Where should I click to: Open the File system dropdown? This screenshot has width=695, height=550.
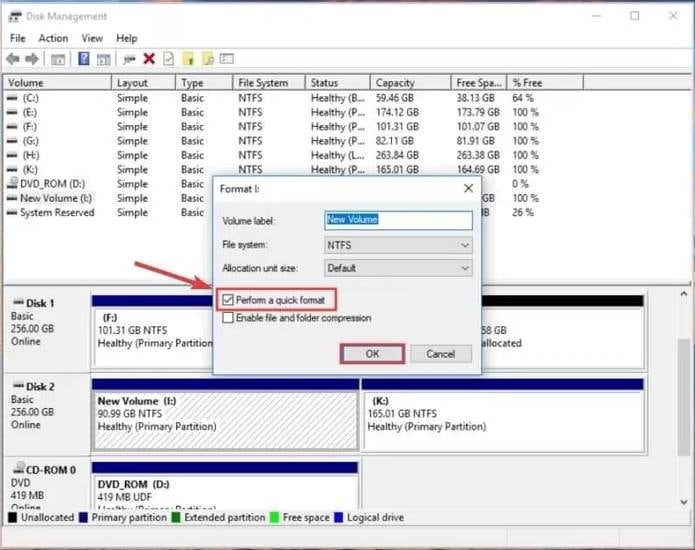398,244
